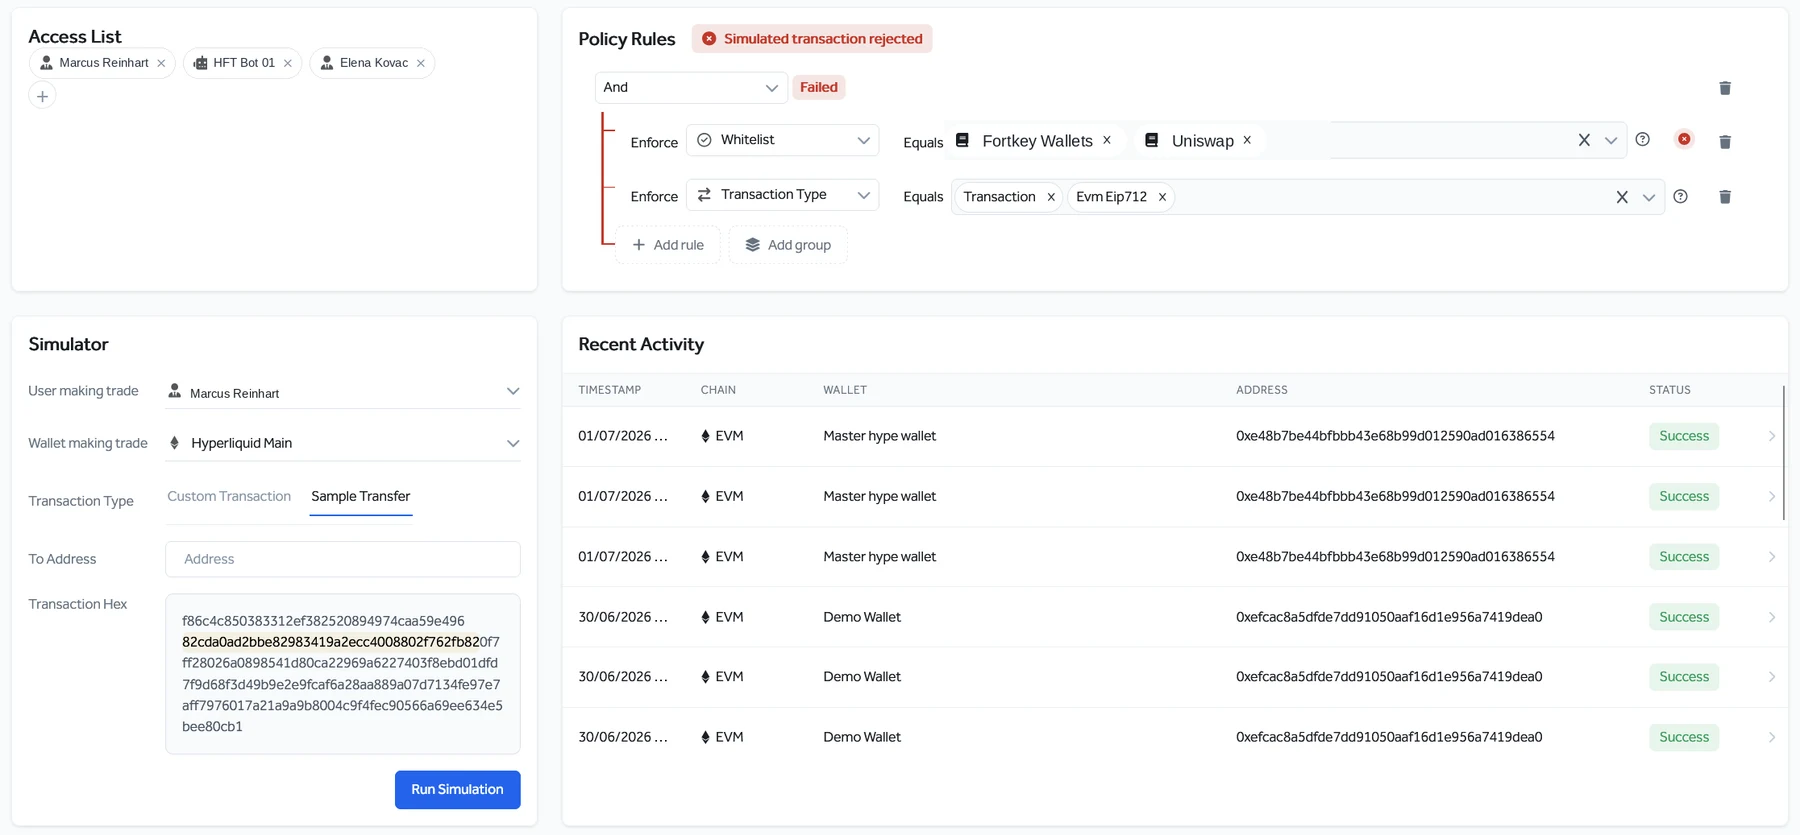This screenshot has width=1800, height=835.
Task: Click first row address 0xe48b7be44b...
Action: point(1395,436)
